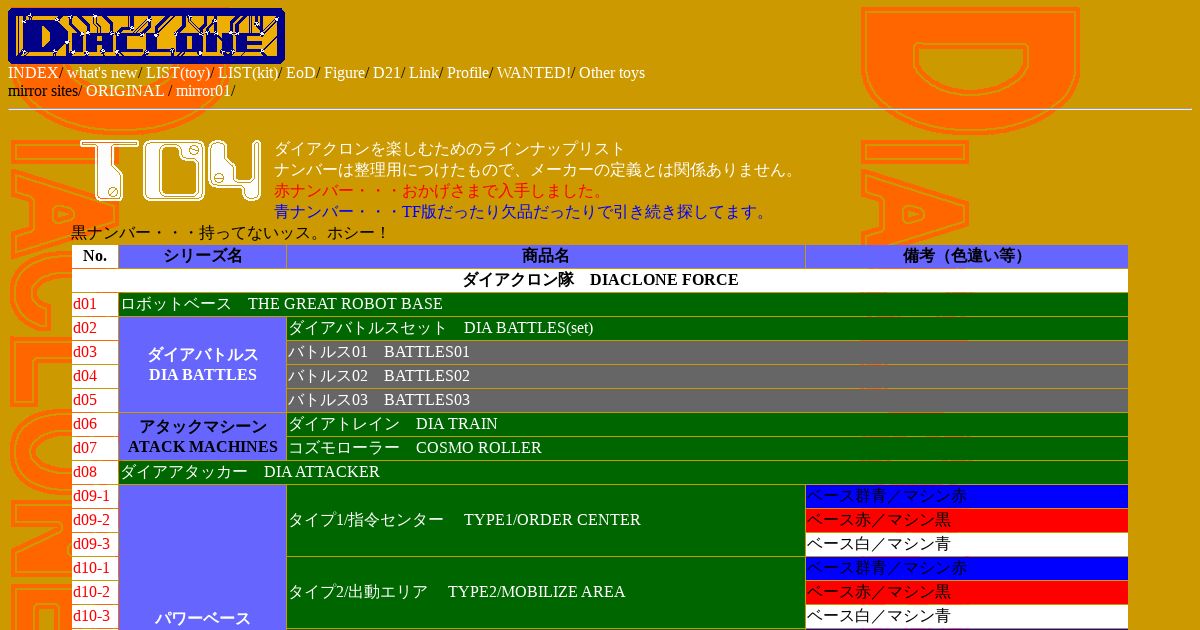
Task: Select row number d08
Action: click(x=95, y=472)
